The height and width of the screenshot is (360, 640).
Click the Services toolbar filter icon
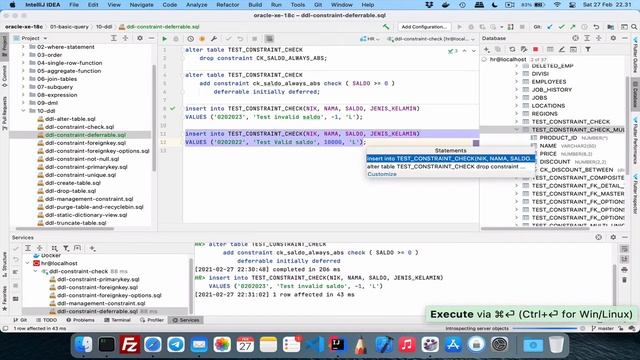point(66,248)
